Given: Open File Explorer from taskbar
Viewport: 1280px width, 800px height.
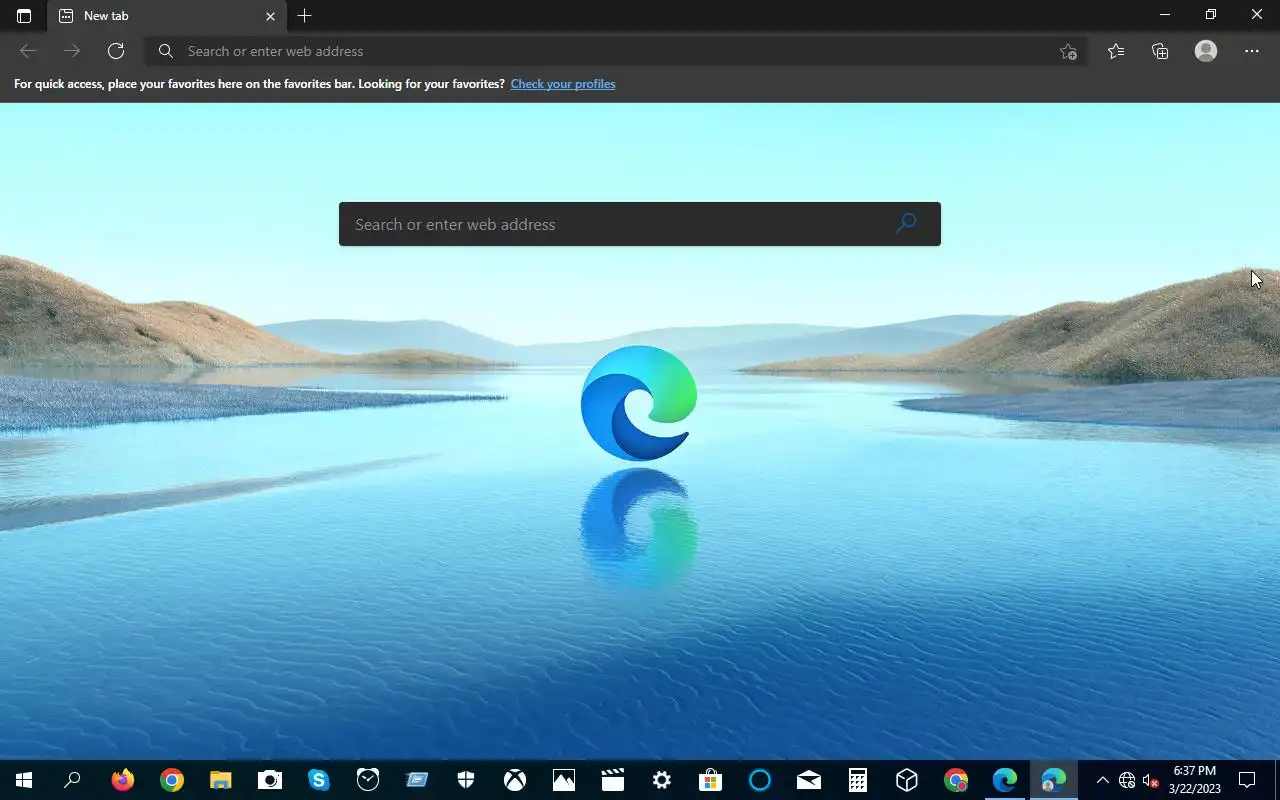Looking at the screenshot, I should coord(220,780).
